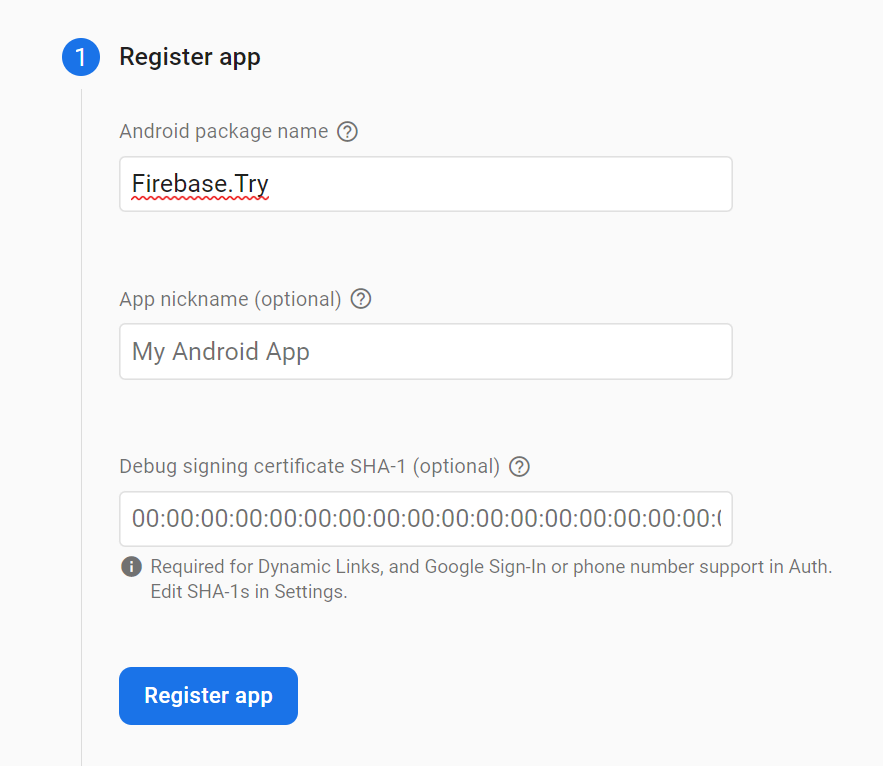Select the Register app step heading

pyautogui.click(x=190, y=57)
